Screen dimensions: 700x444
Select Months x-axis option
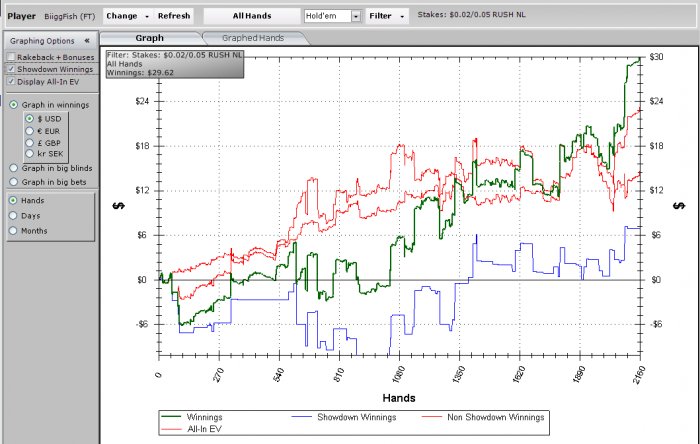pyautogui.click(x=13, y=231)
